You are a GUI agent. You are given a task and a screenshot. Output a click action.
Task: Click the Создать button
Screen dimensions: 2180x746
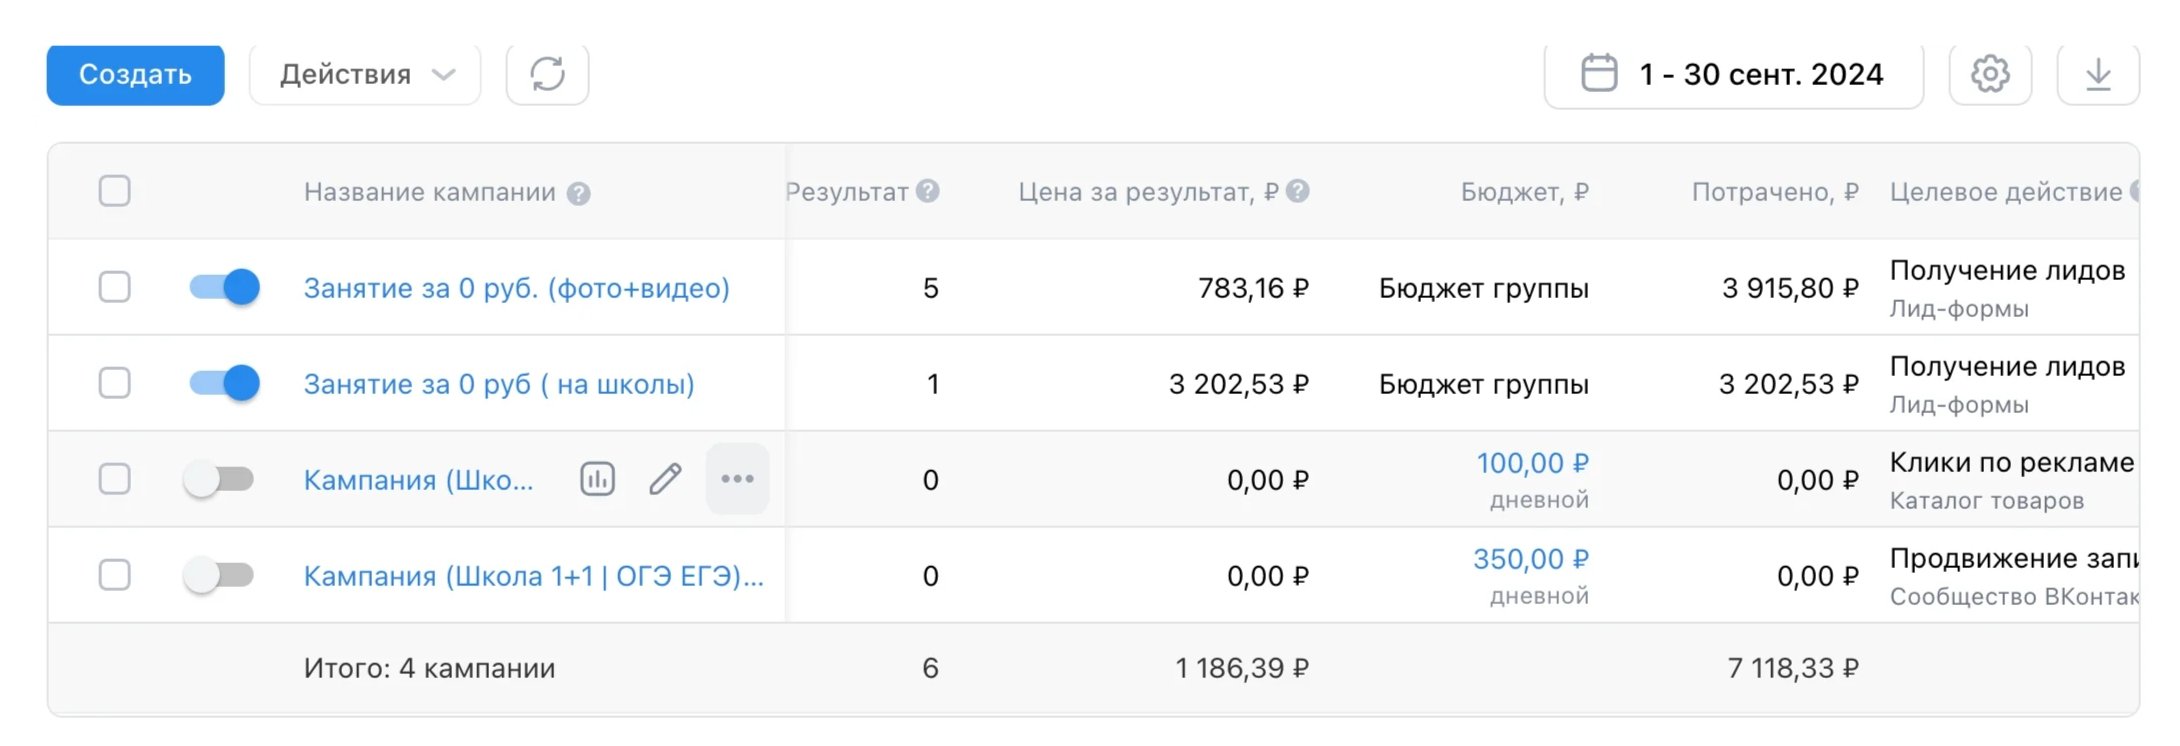(x=135, y=74)
